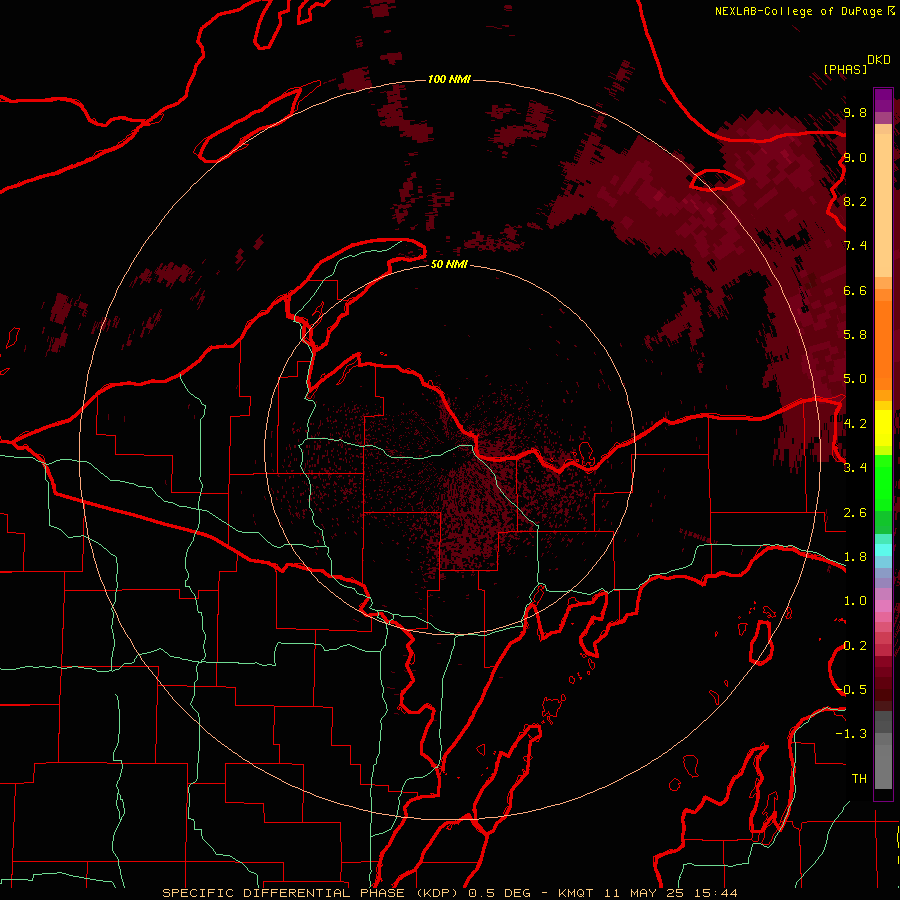Click the cyan segment of the color bar
The height and width of the screenshot is (900, 900).
[883, 550]
